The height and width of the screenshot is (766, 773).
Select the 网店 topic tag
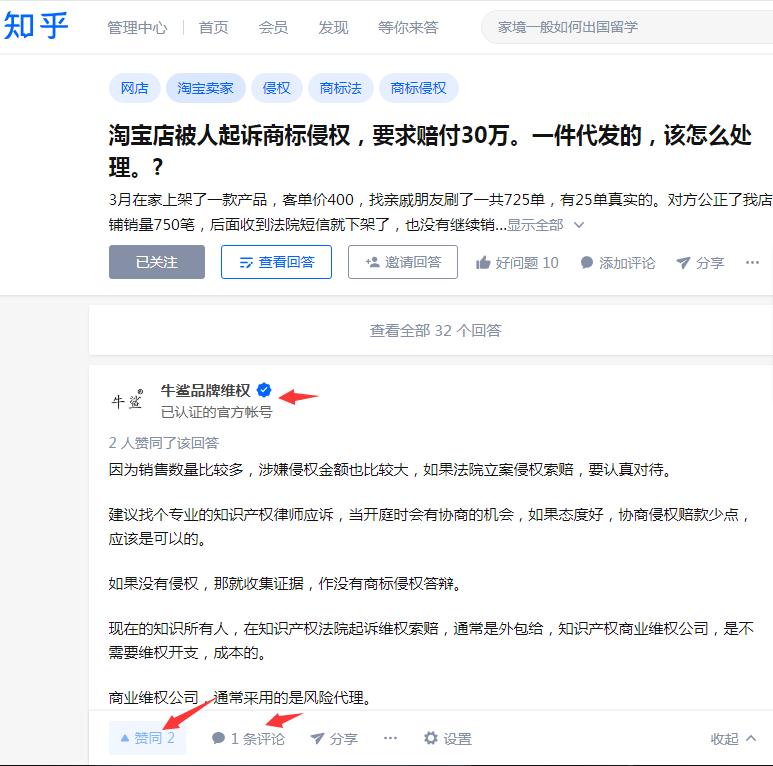point(135,88)
